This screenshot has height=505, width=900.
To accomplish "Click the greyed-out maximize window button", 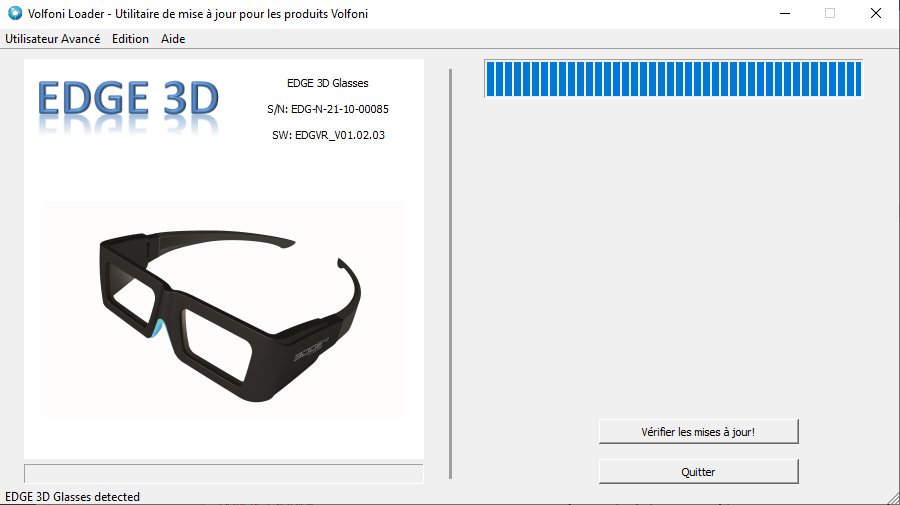I will pos(830,13).
